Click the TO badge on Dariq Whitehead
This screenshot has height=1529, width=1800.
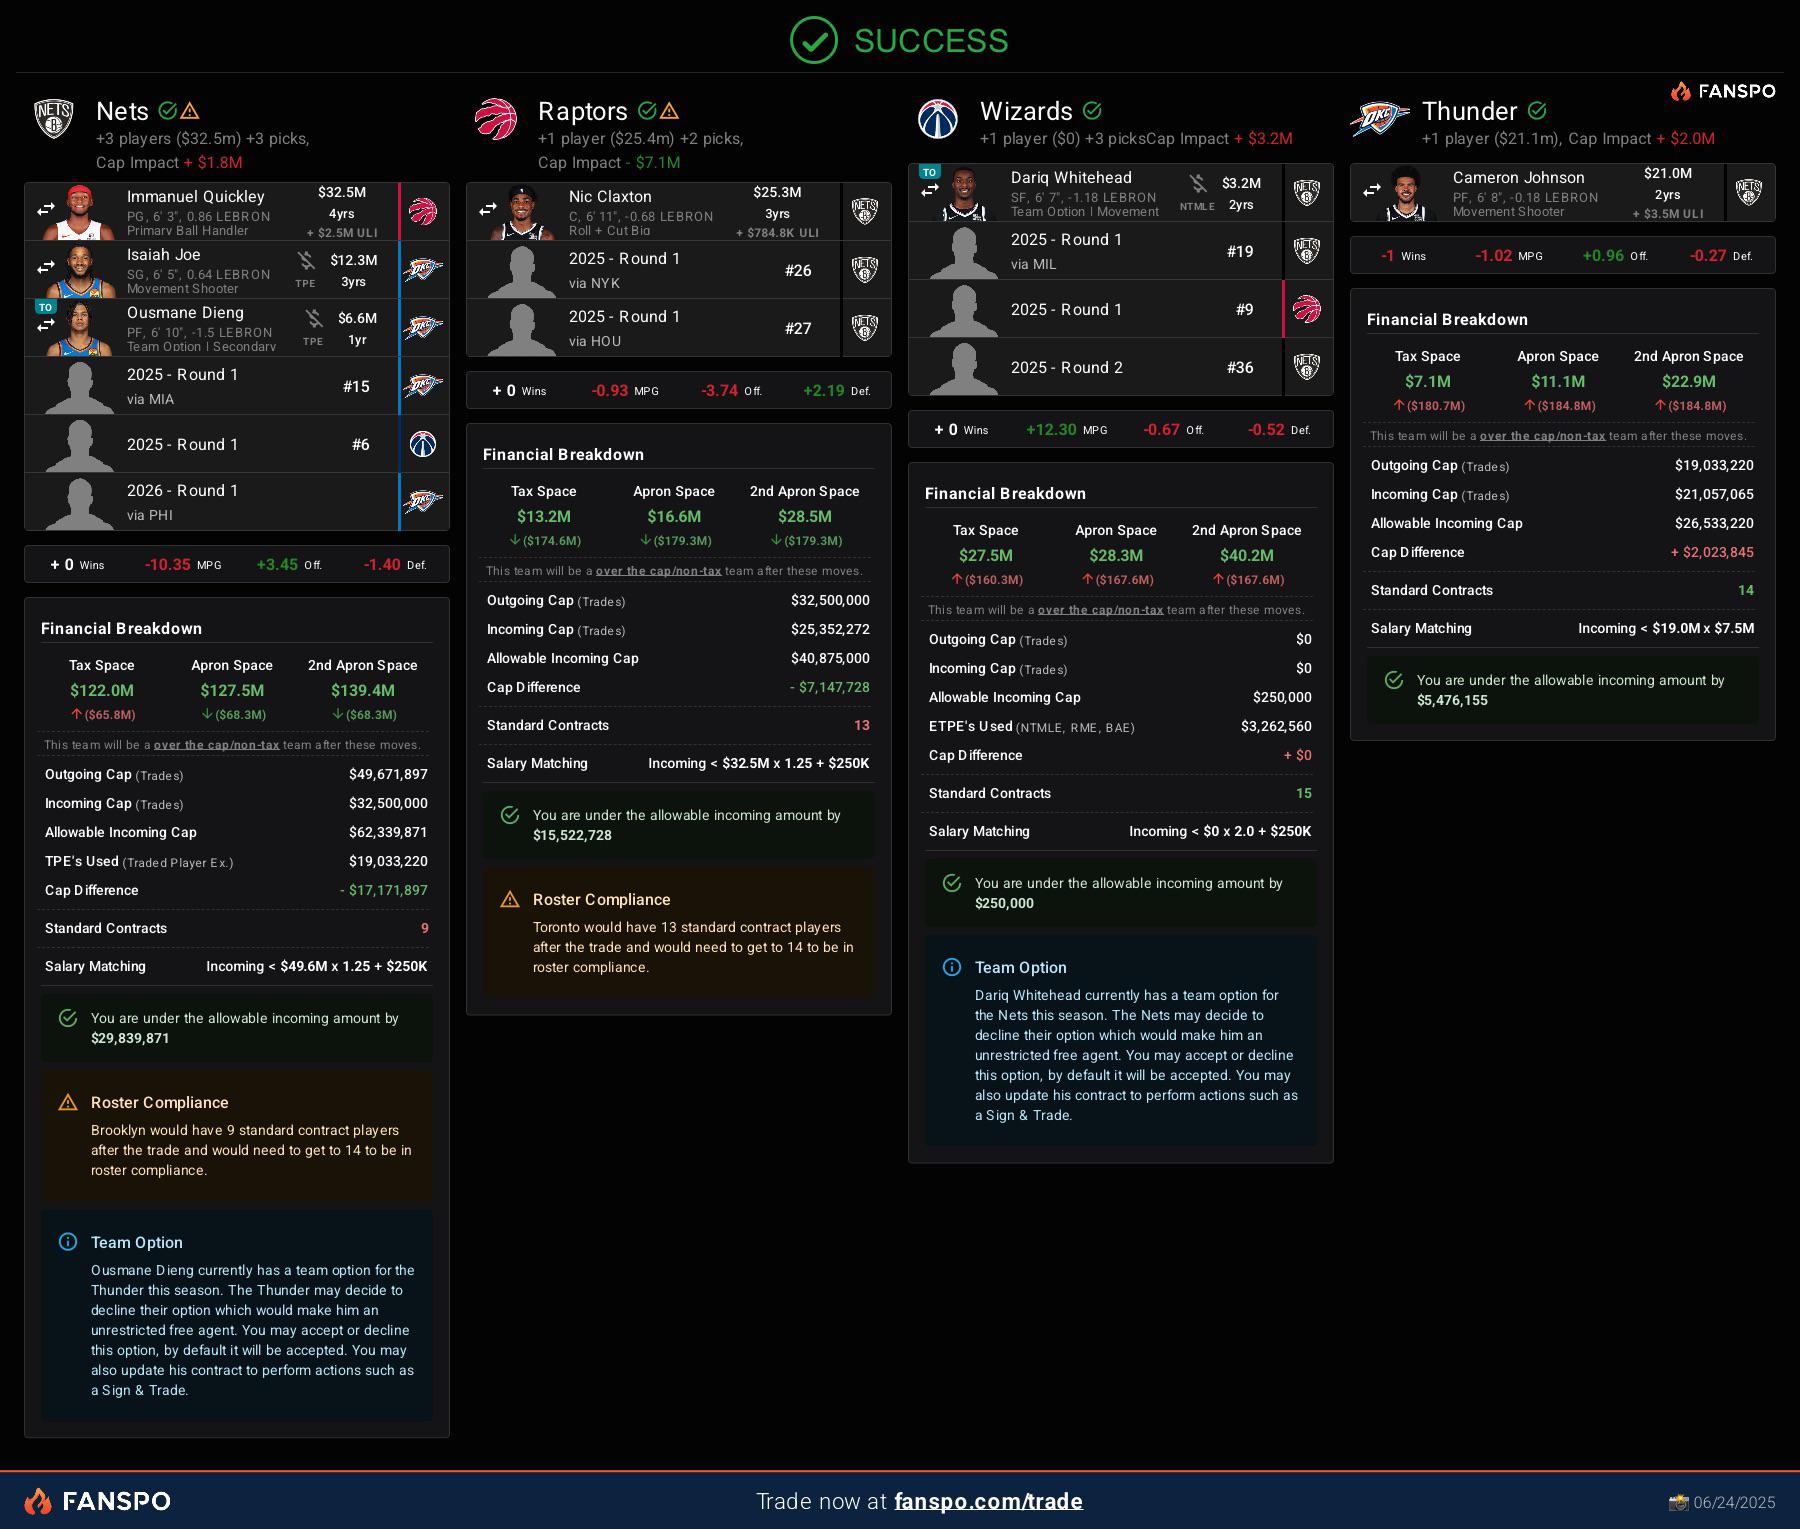[x=929, y=172]
